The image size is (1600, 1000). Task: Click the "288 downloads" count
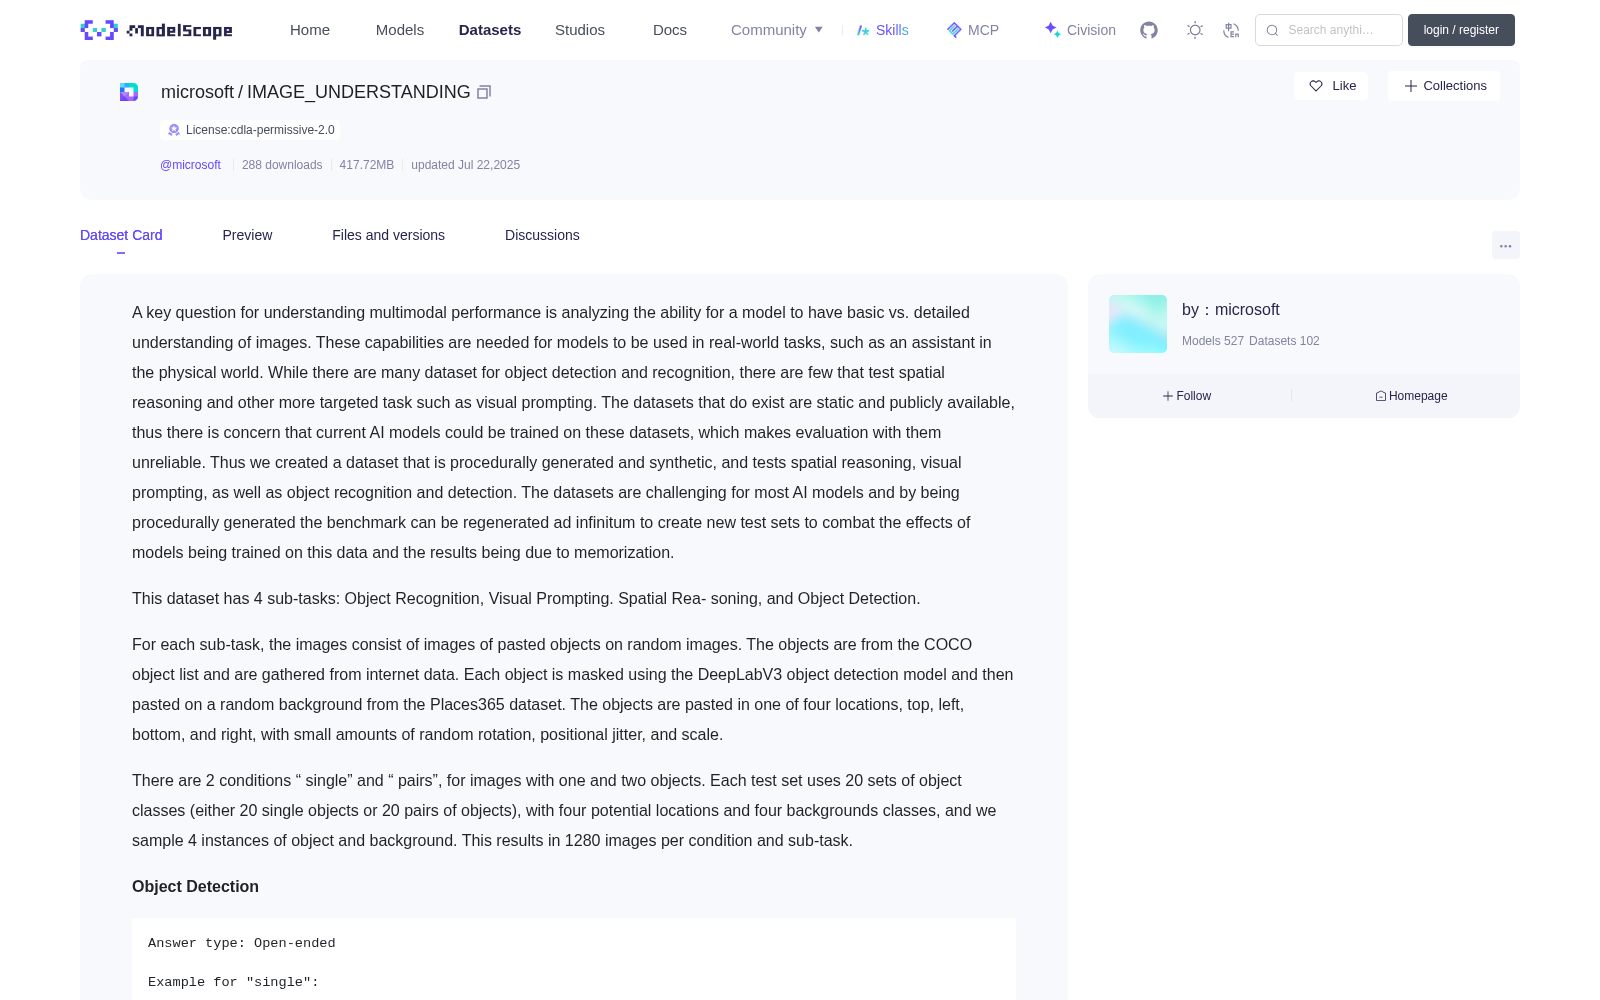click(282, 165)
